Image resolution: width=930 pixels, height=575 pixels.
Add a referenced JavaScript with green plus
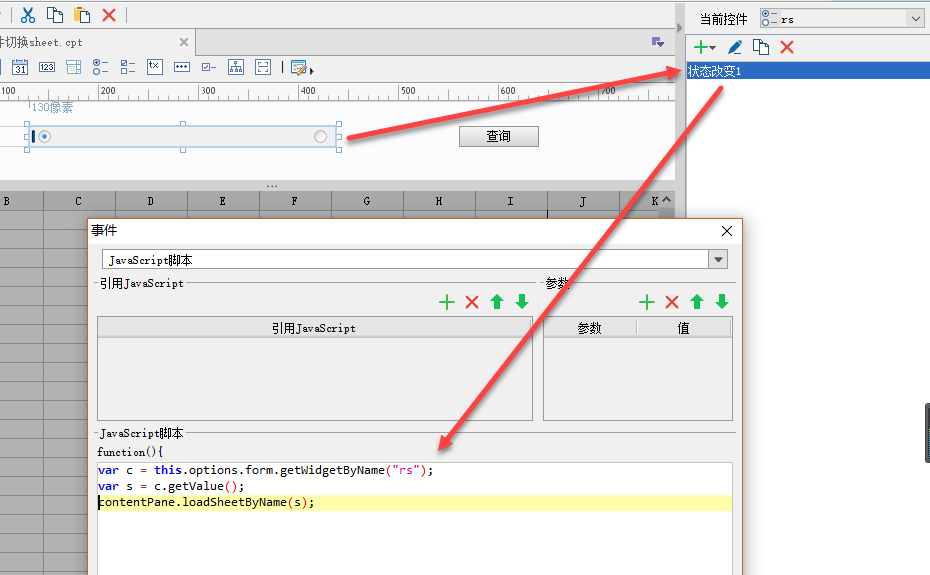click(447, 302)
